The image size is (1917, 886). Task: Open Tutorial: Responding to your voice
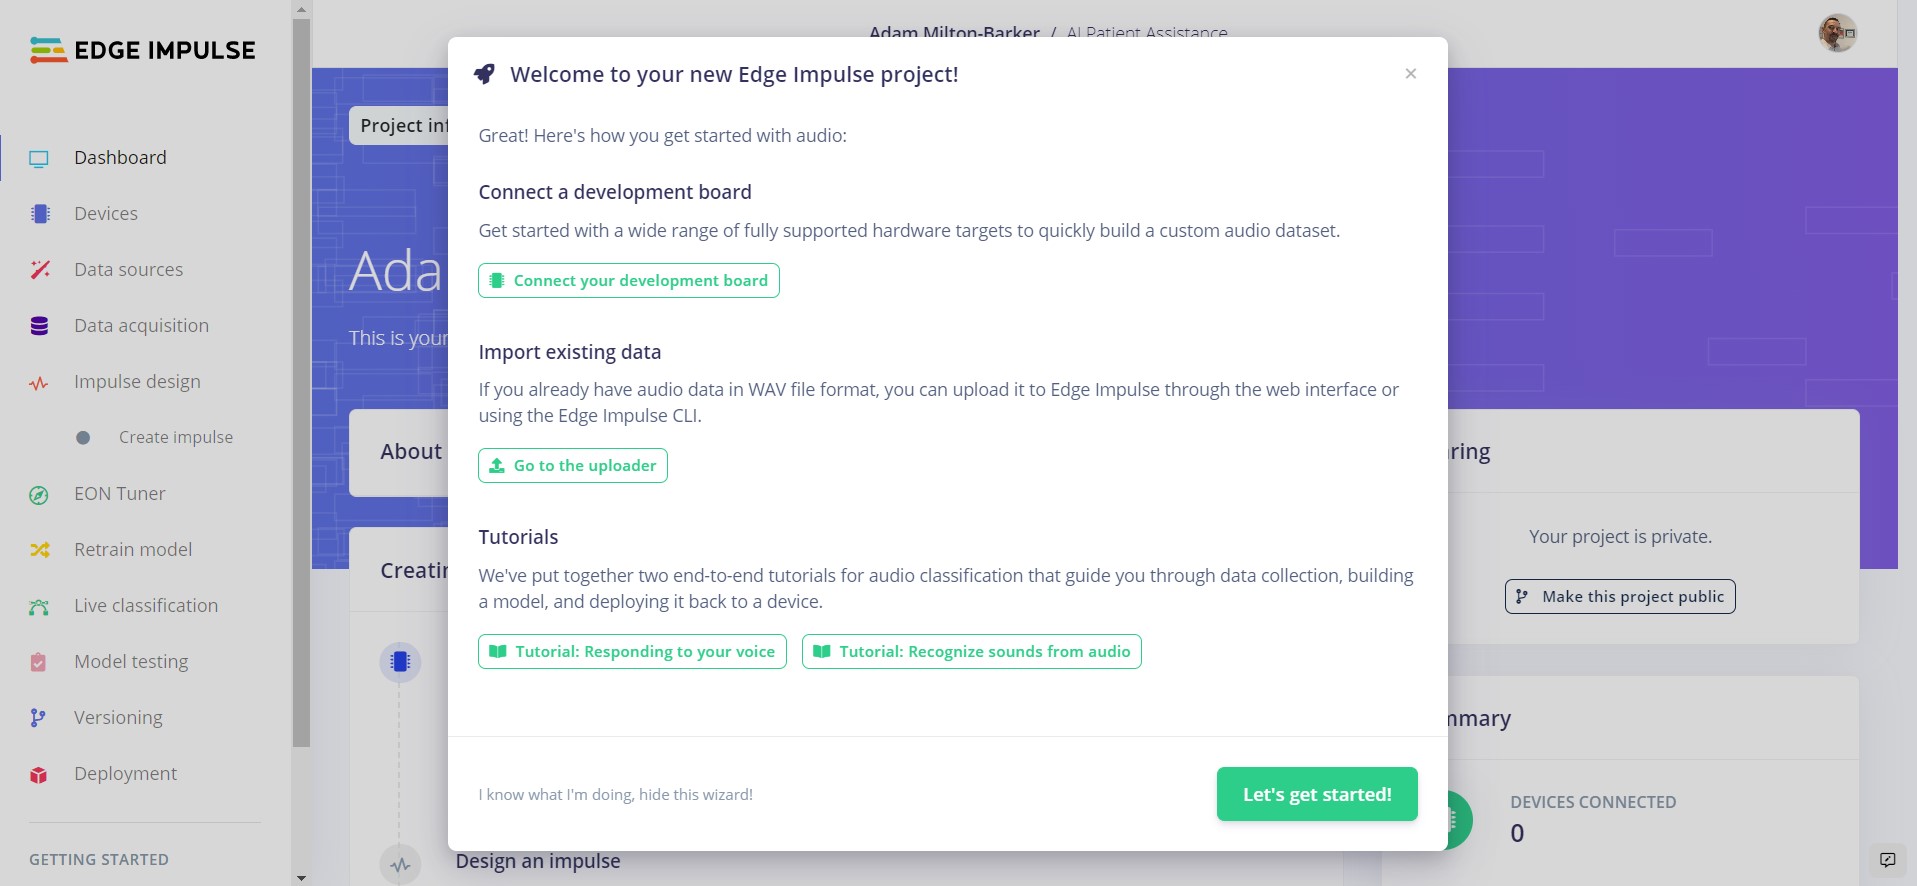tap(632, 652)
